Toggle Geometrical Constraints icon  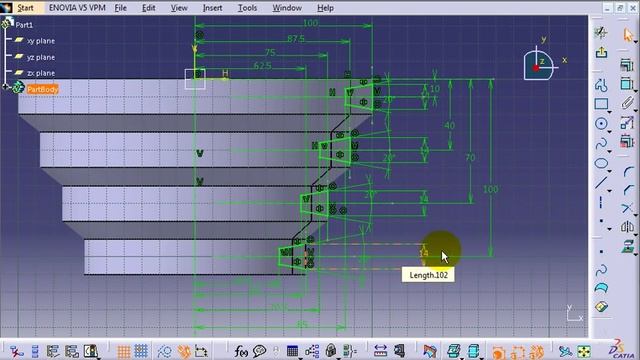(x=184, y=351)
